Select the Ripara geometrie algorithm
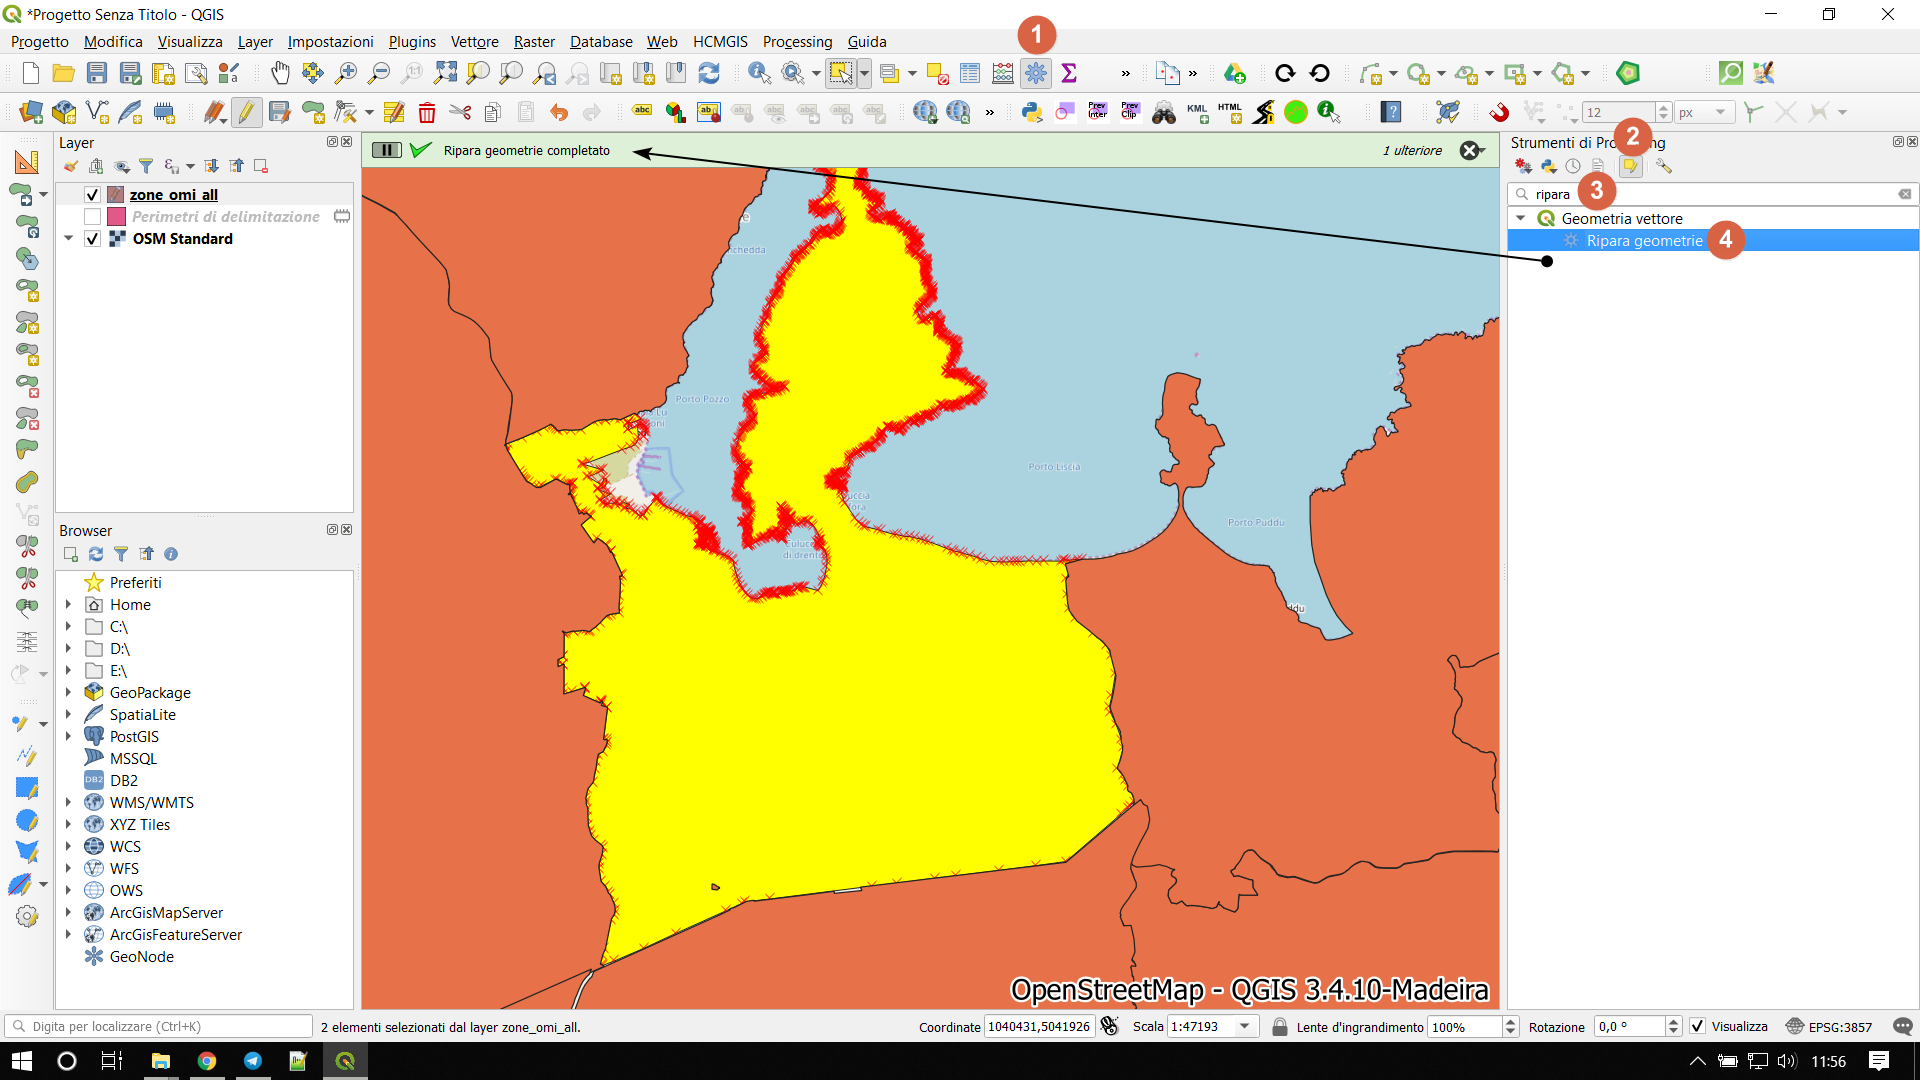1920x1080 pixels. [1643, 241]
